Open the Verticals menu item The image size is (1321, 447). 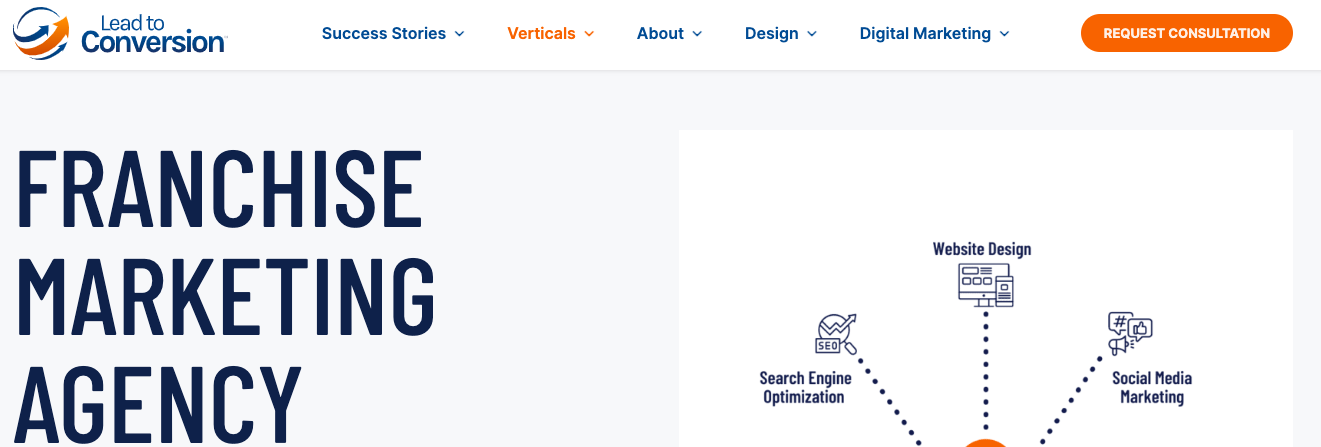coord(541,34)
